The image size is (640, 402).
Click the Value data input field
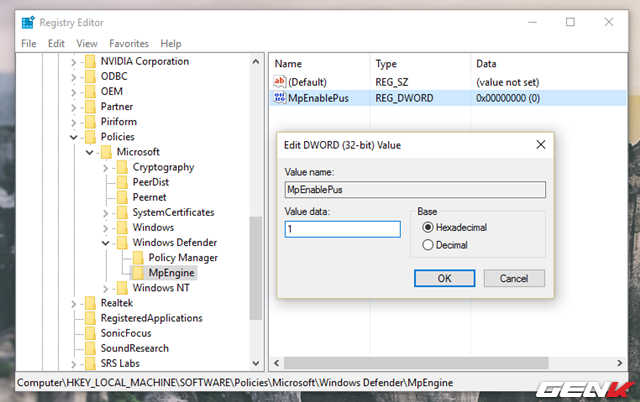342,229
